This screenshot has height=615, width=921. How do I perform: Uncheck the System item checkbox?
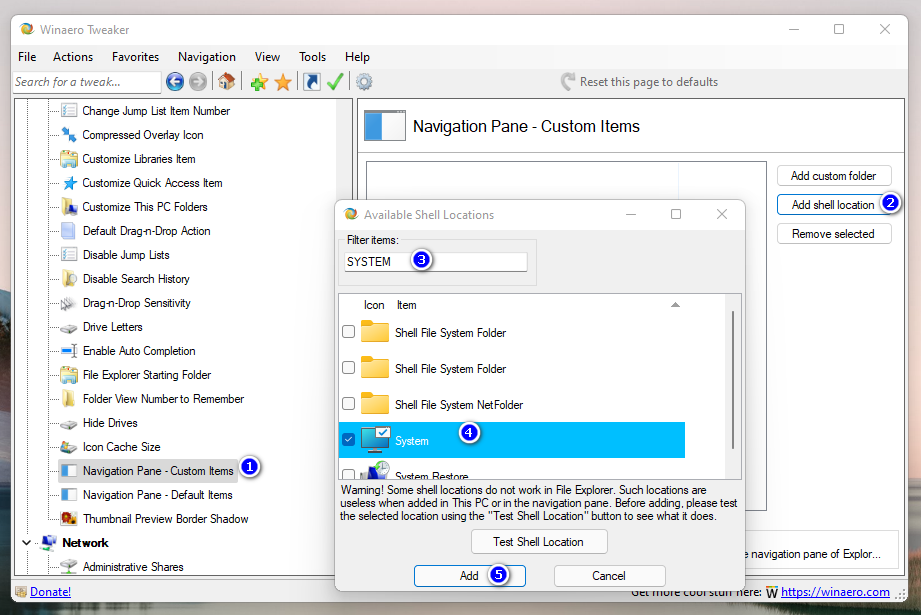click(x=348, y=439)
